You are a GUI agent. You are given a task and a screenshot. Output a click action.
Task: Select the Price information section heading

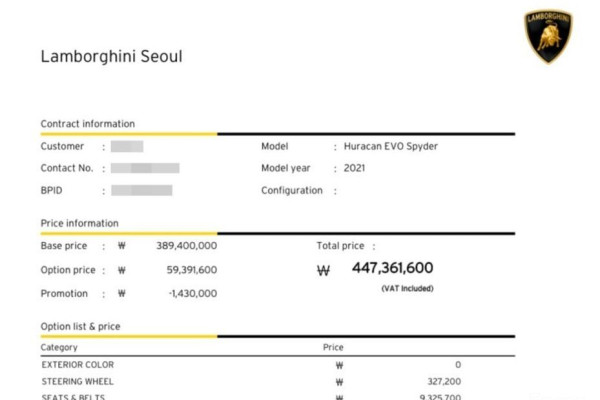(79, 223)
